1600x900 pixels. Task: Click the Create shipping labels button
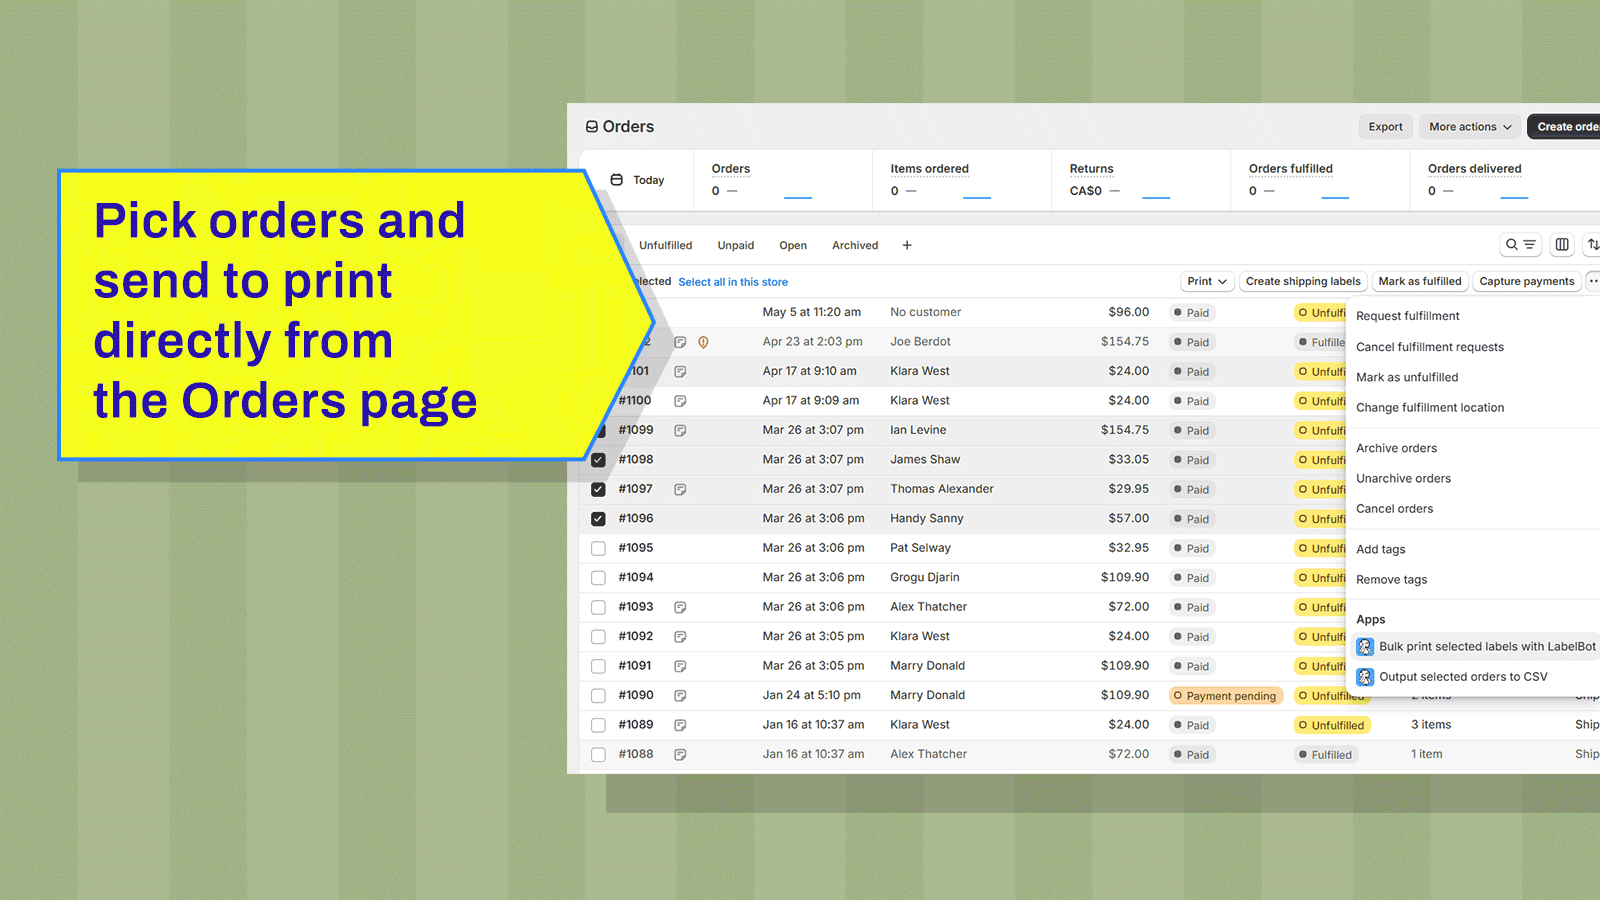pyautogui.click(x=1302, y=282)
